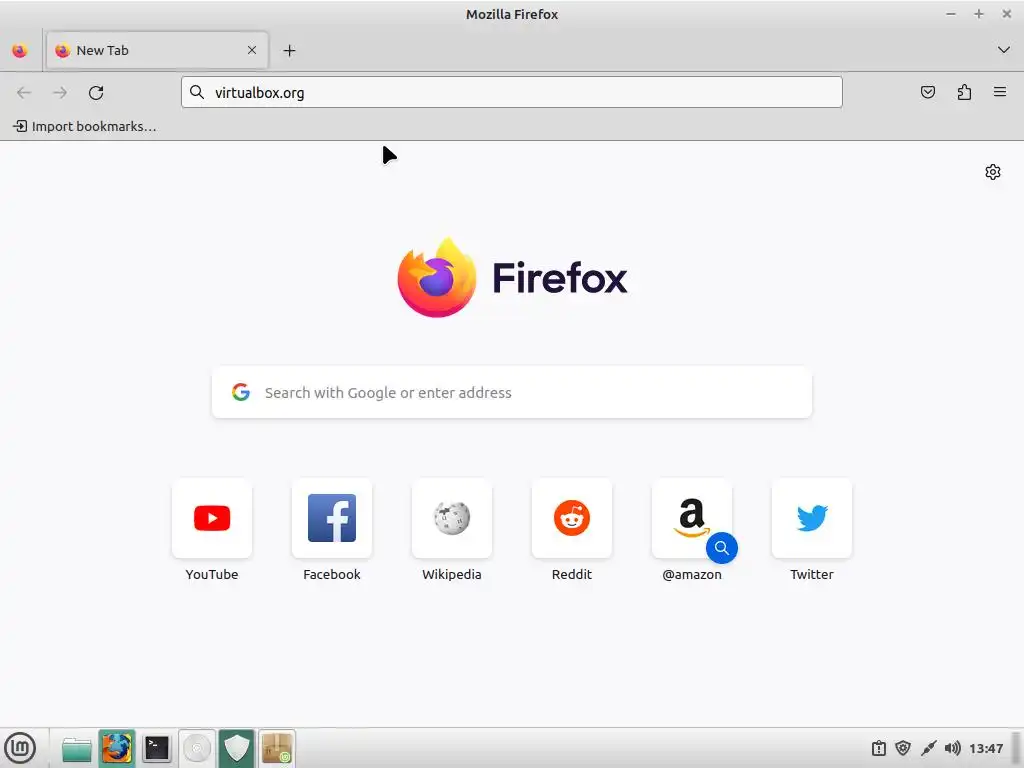The image size is (1024, 768).
Task: Click the Wikipedia label text
Action: (452, 575)
